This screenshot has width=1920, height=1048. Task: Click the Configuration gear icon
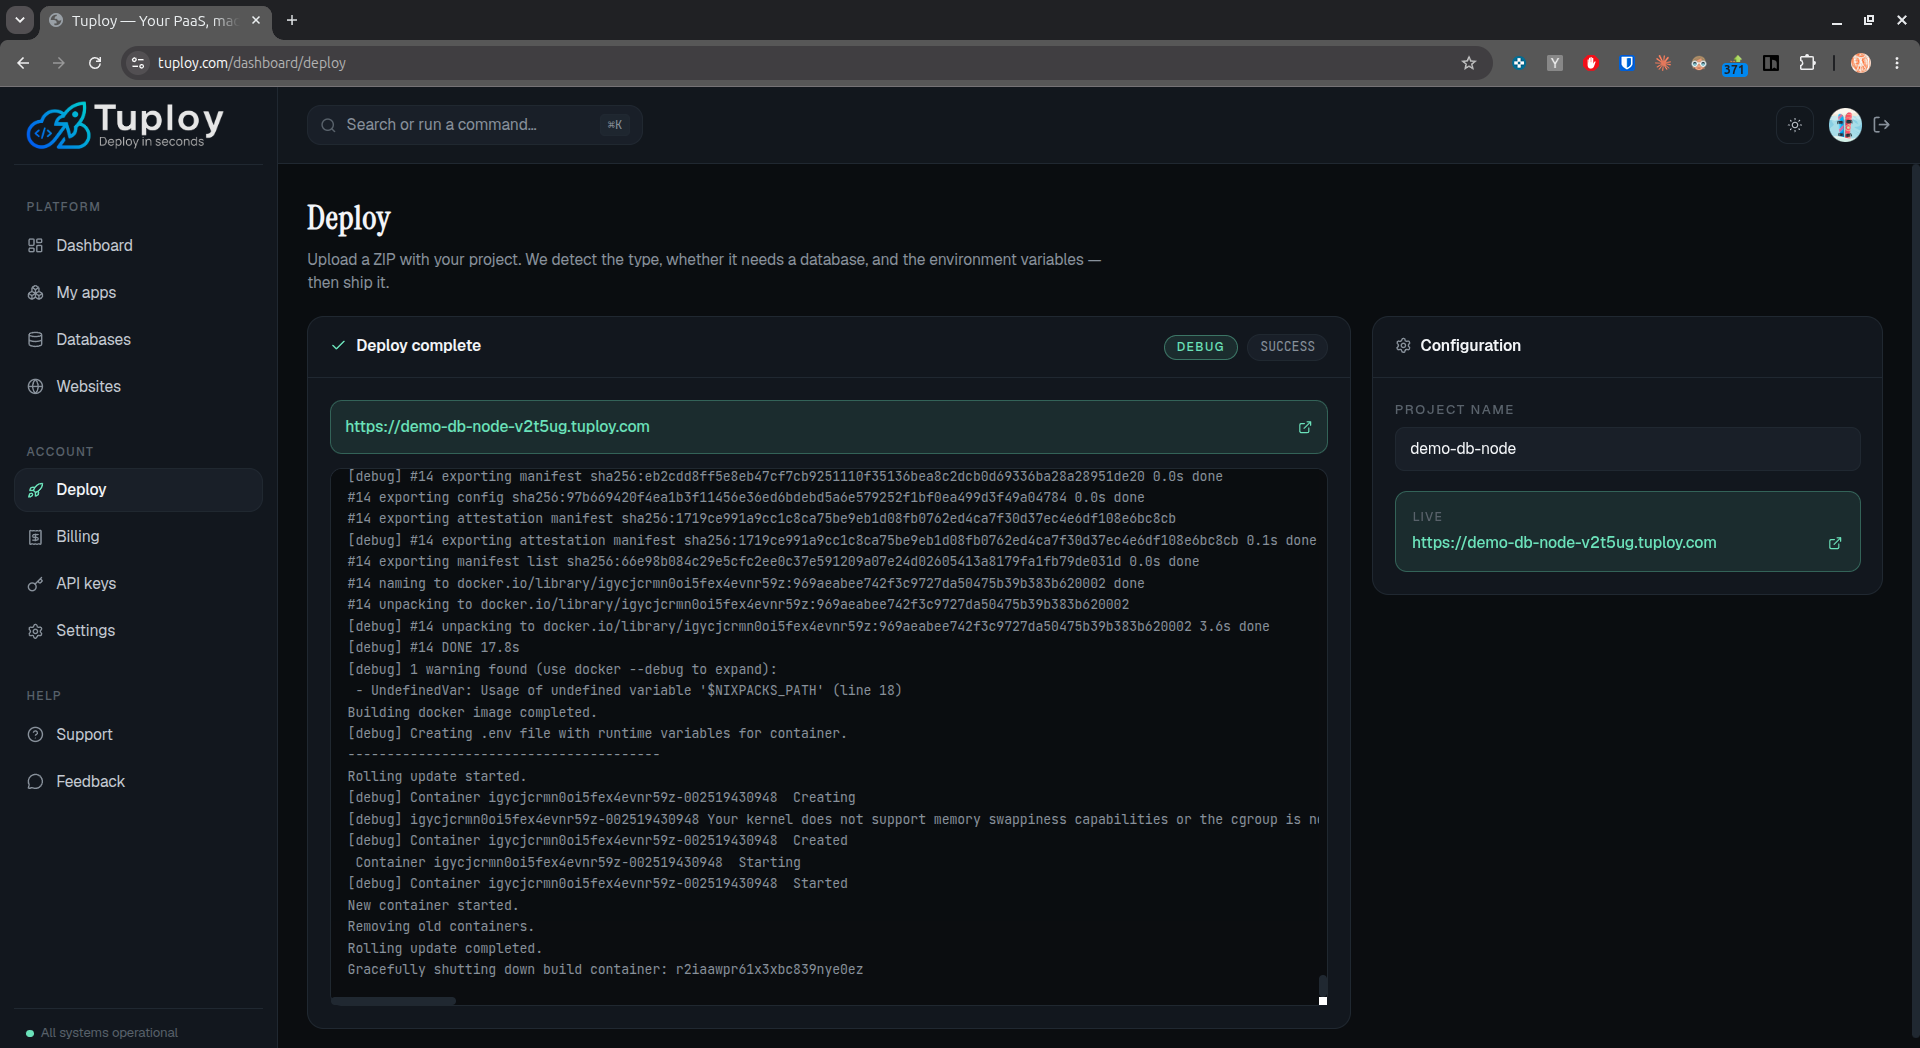pyautogui.click(x=1403, y=346)
